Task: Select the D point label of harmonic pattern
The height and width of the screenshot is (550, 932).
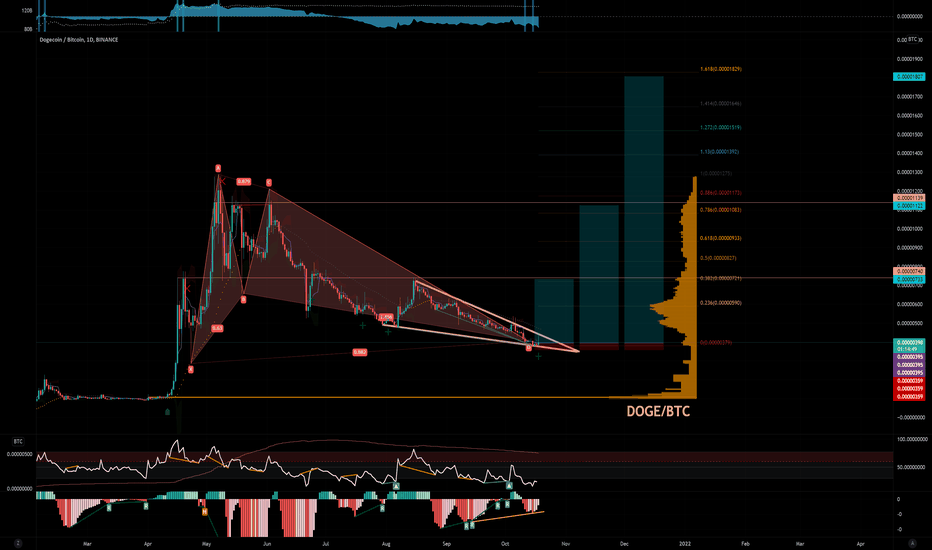Action: point(528,348)
